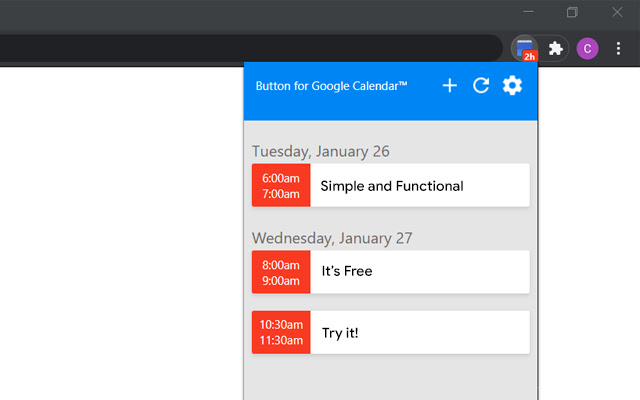
Task: Click the 8:00am–9:00am time block
Action: [x=281, y=272]
